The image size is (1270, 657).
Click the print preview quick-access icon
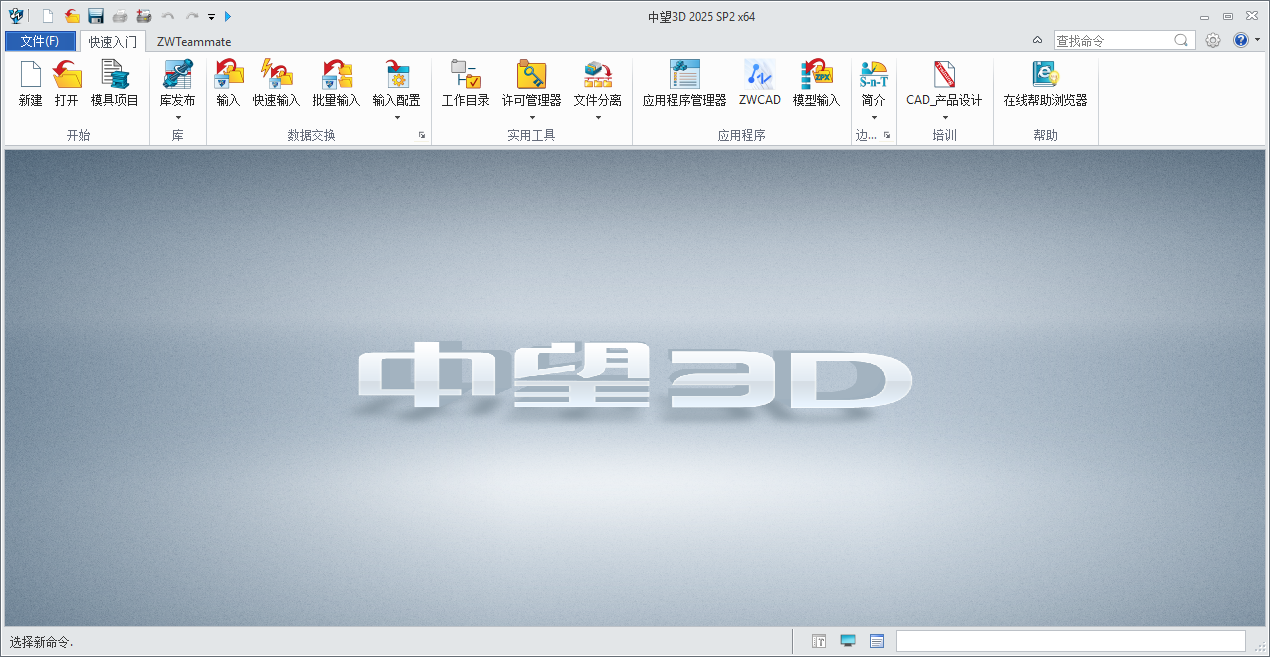point(144,16)
